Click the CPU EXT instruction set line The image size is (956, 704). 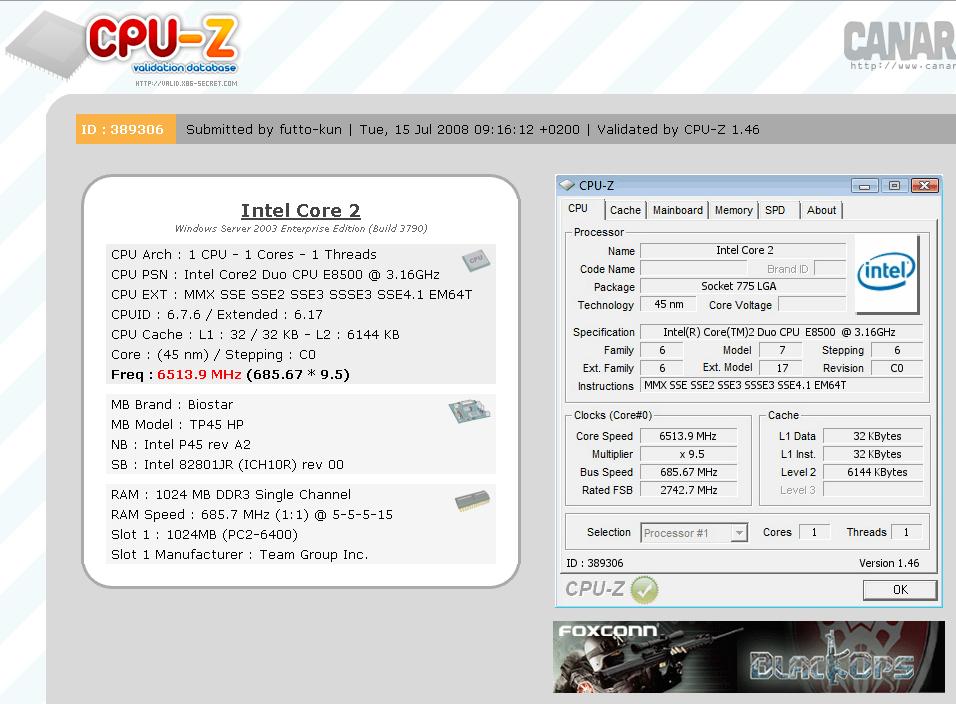click(x=291, y=294)
